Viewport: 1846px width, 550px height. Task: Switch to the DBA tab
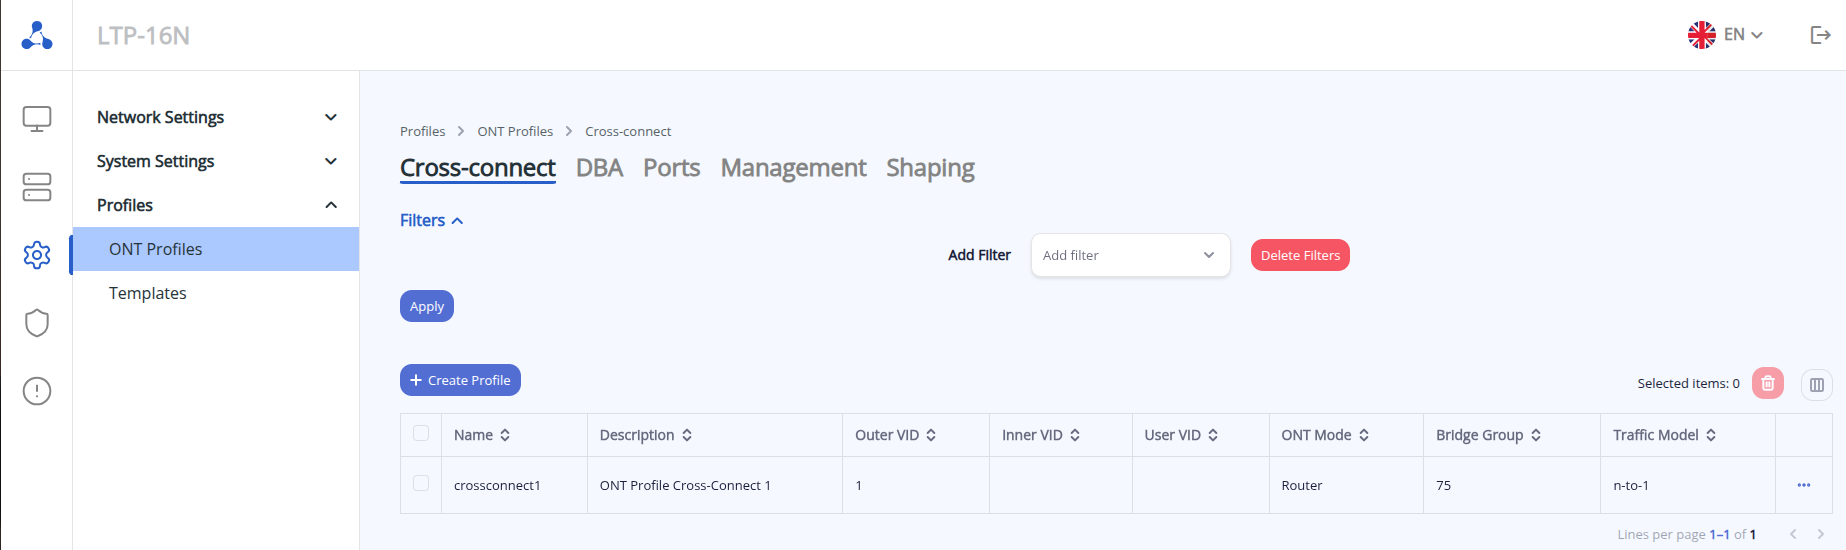599,168
